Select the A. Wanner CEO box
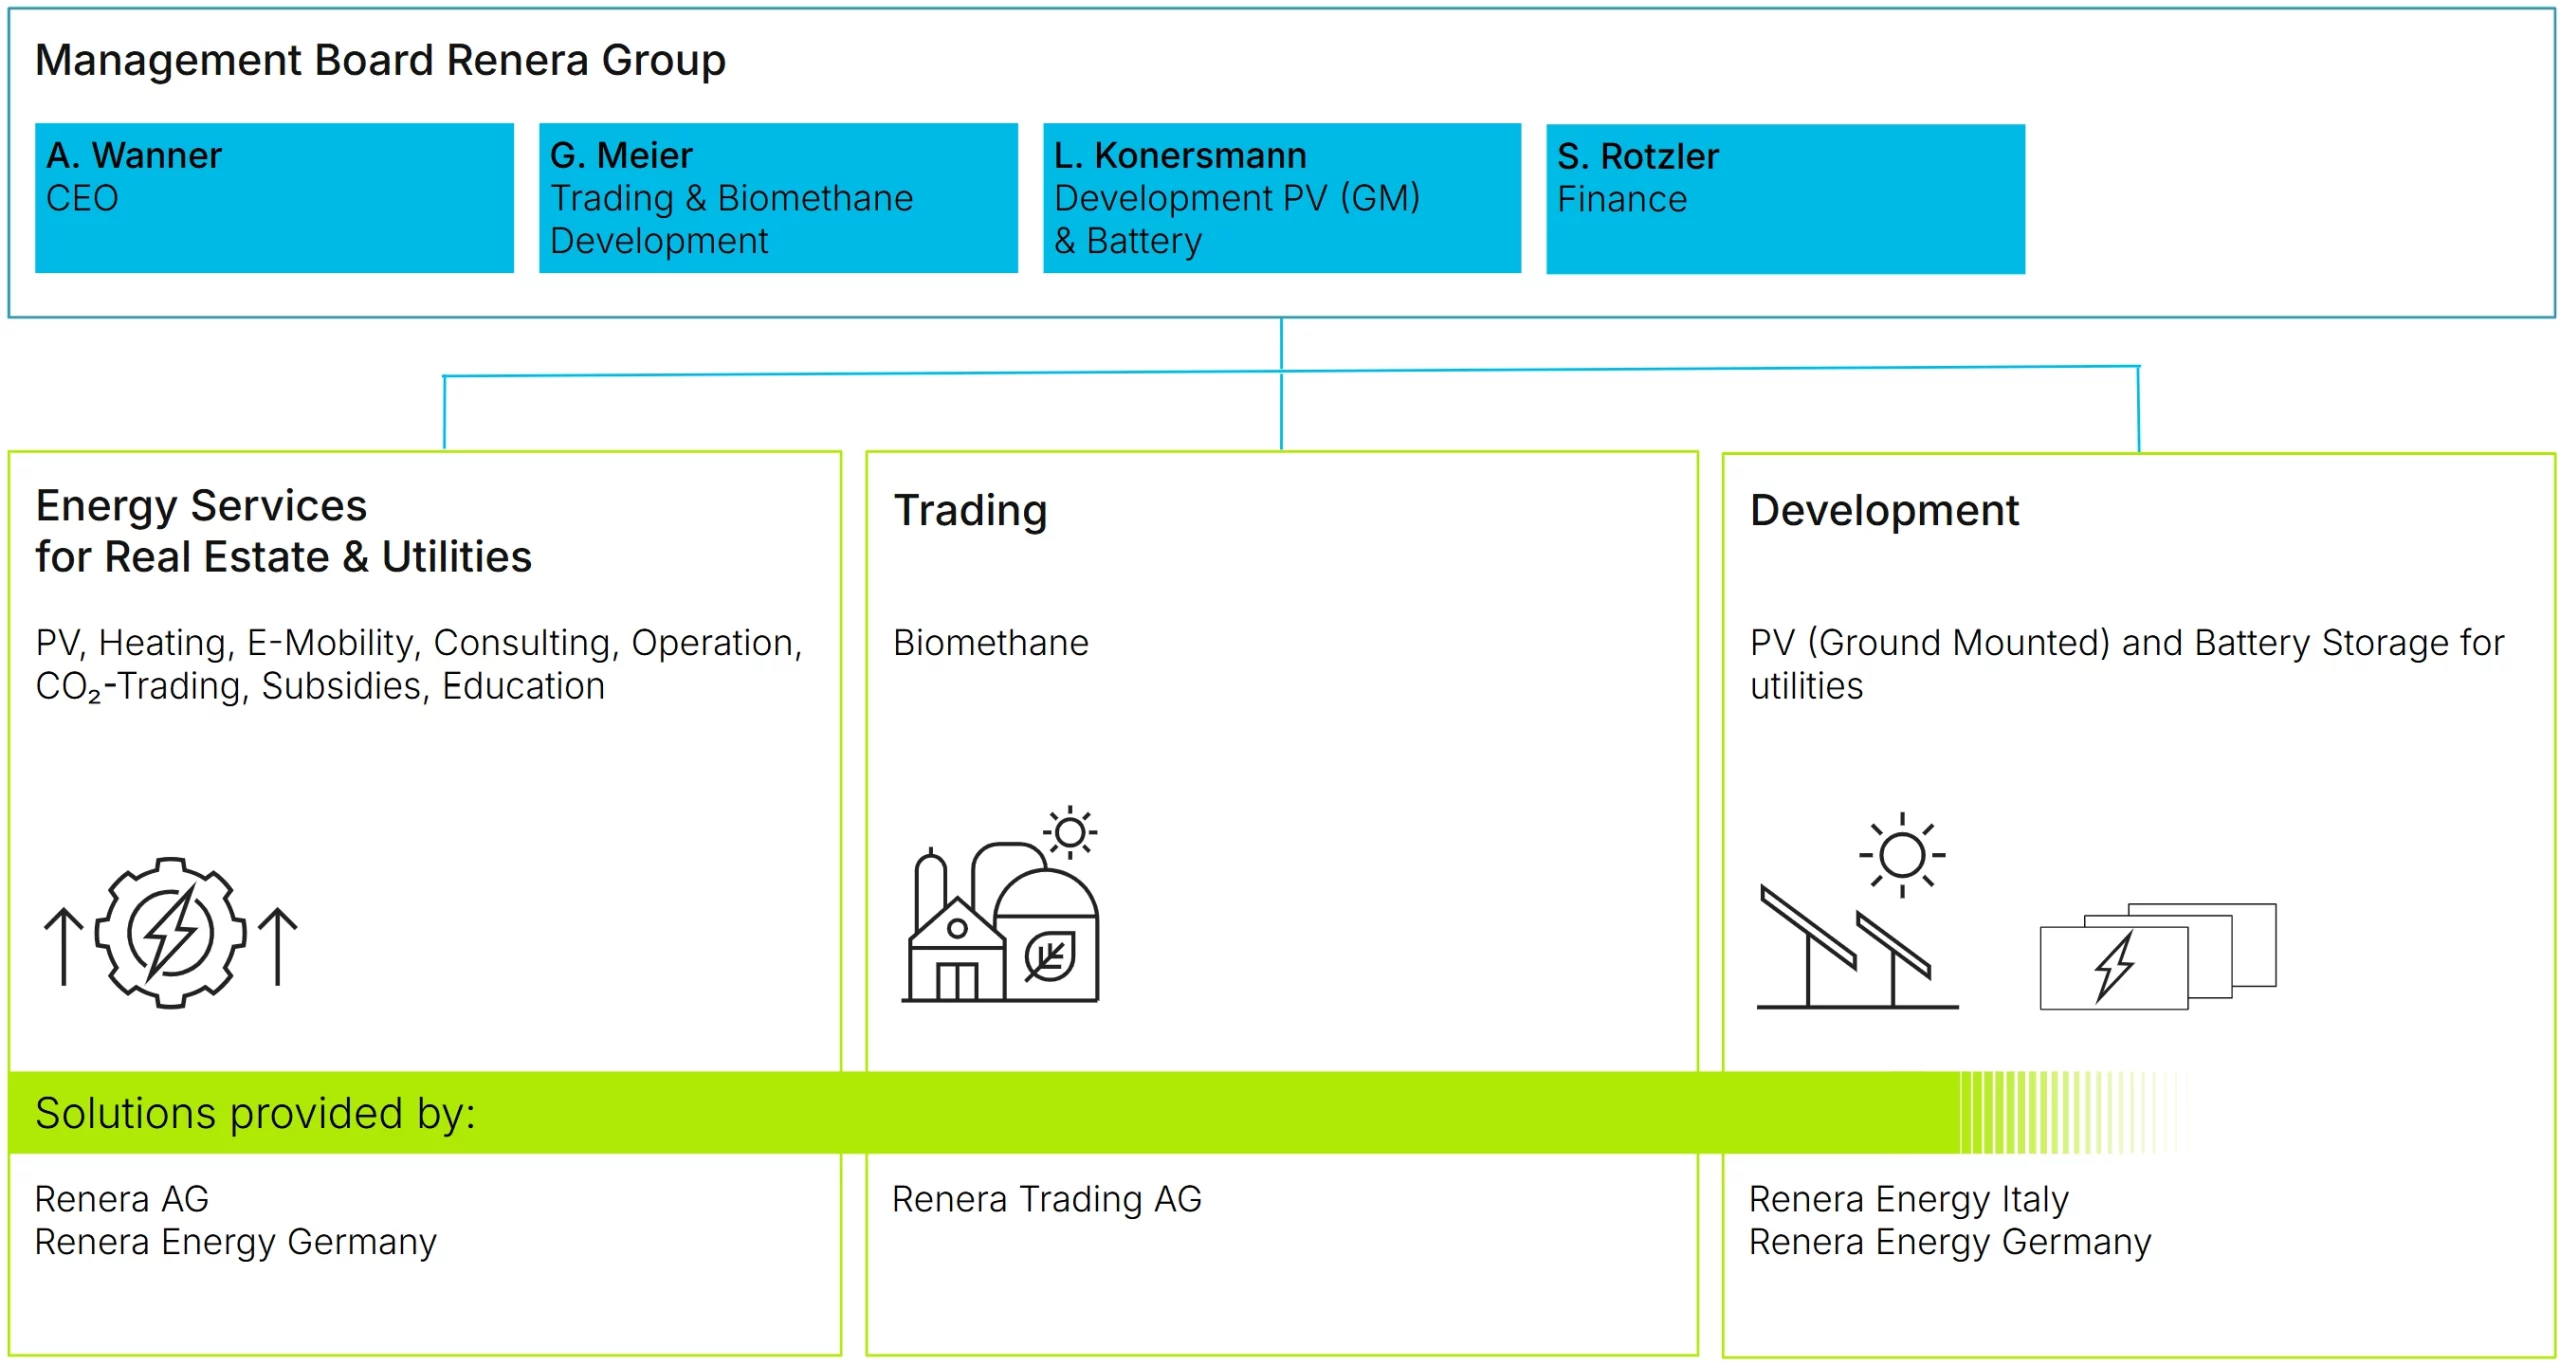Screen dimensions: 2560x1365 [x=274, y=198]
